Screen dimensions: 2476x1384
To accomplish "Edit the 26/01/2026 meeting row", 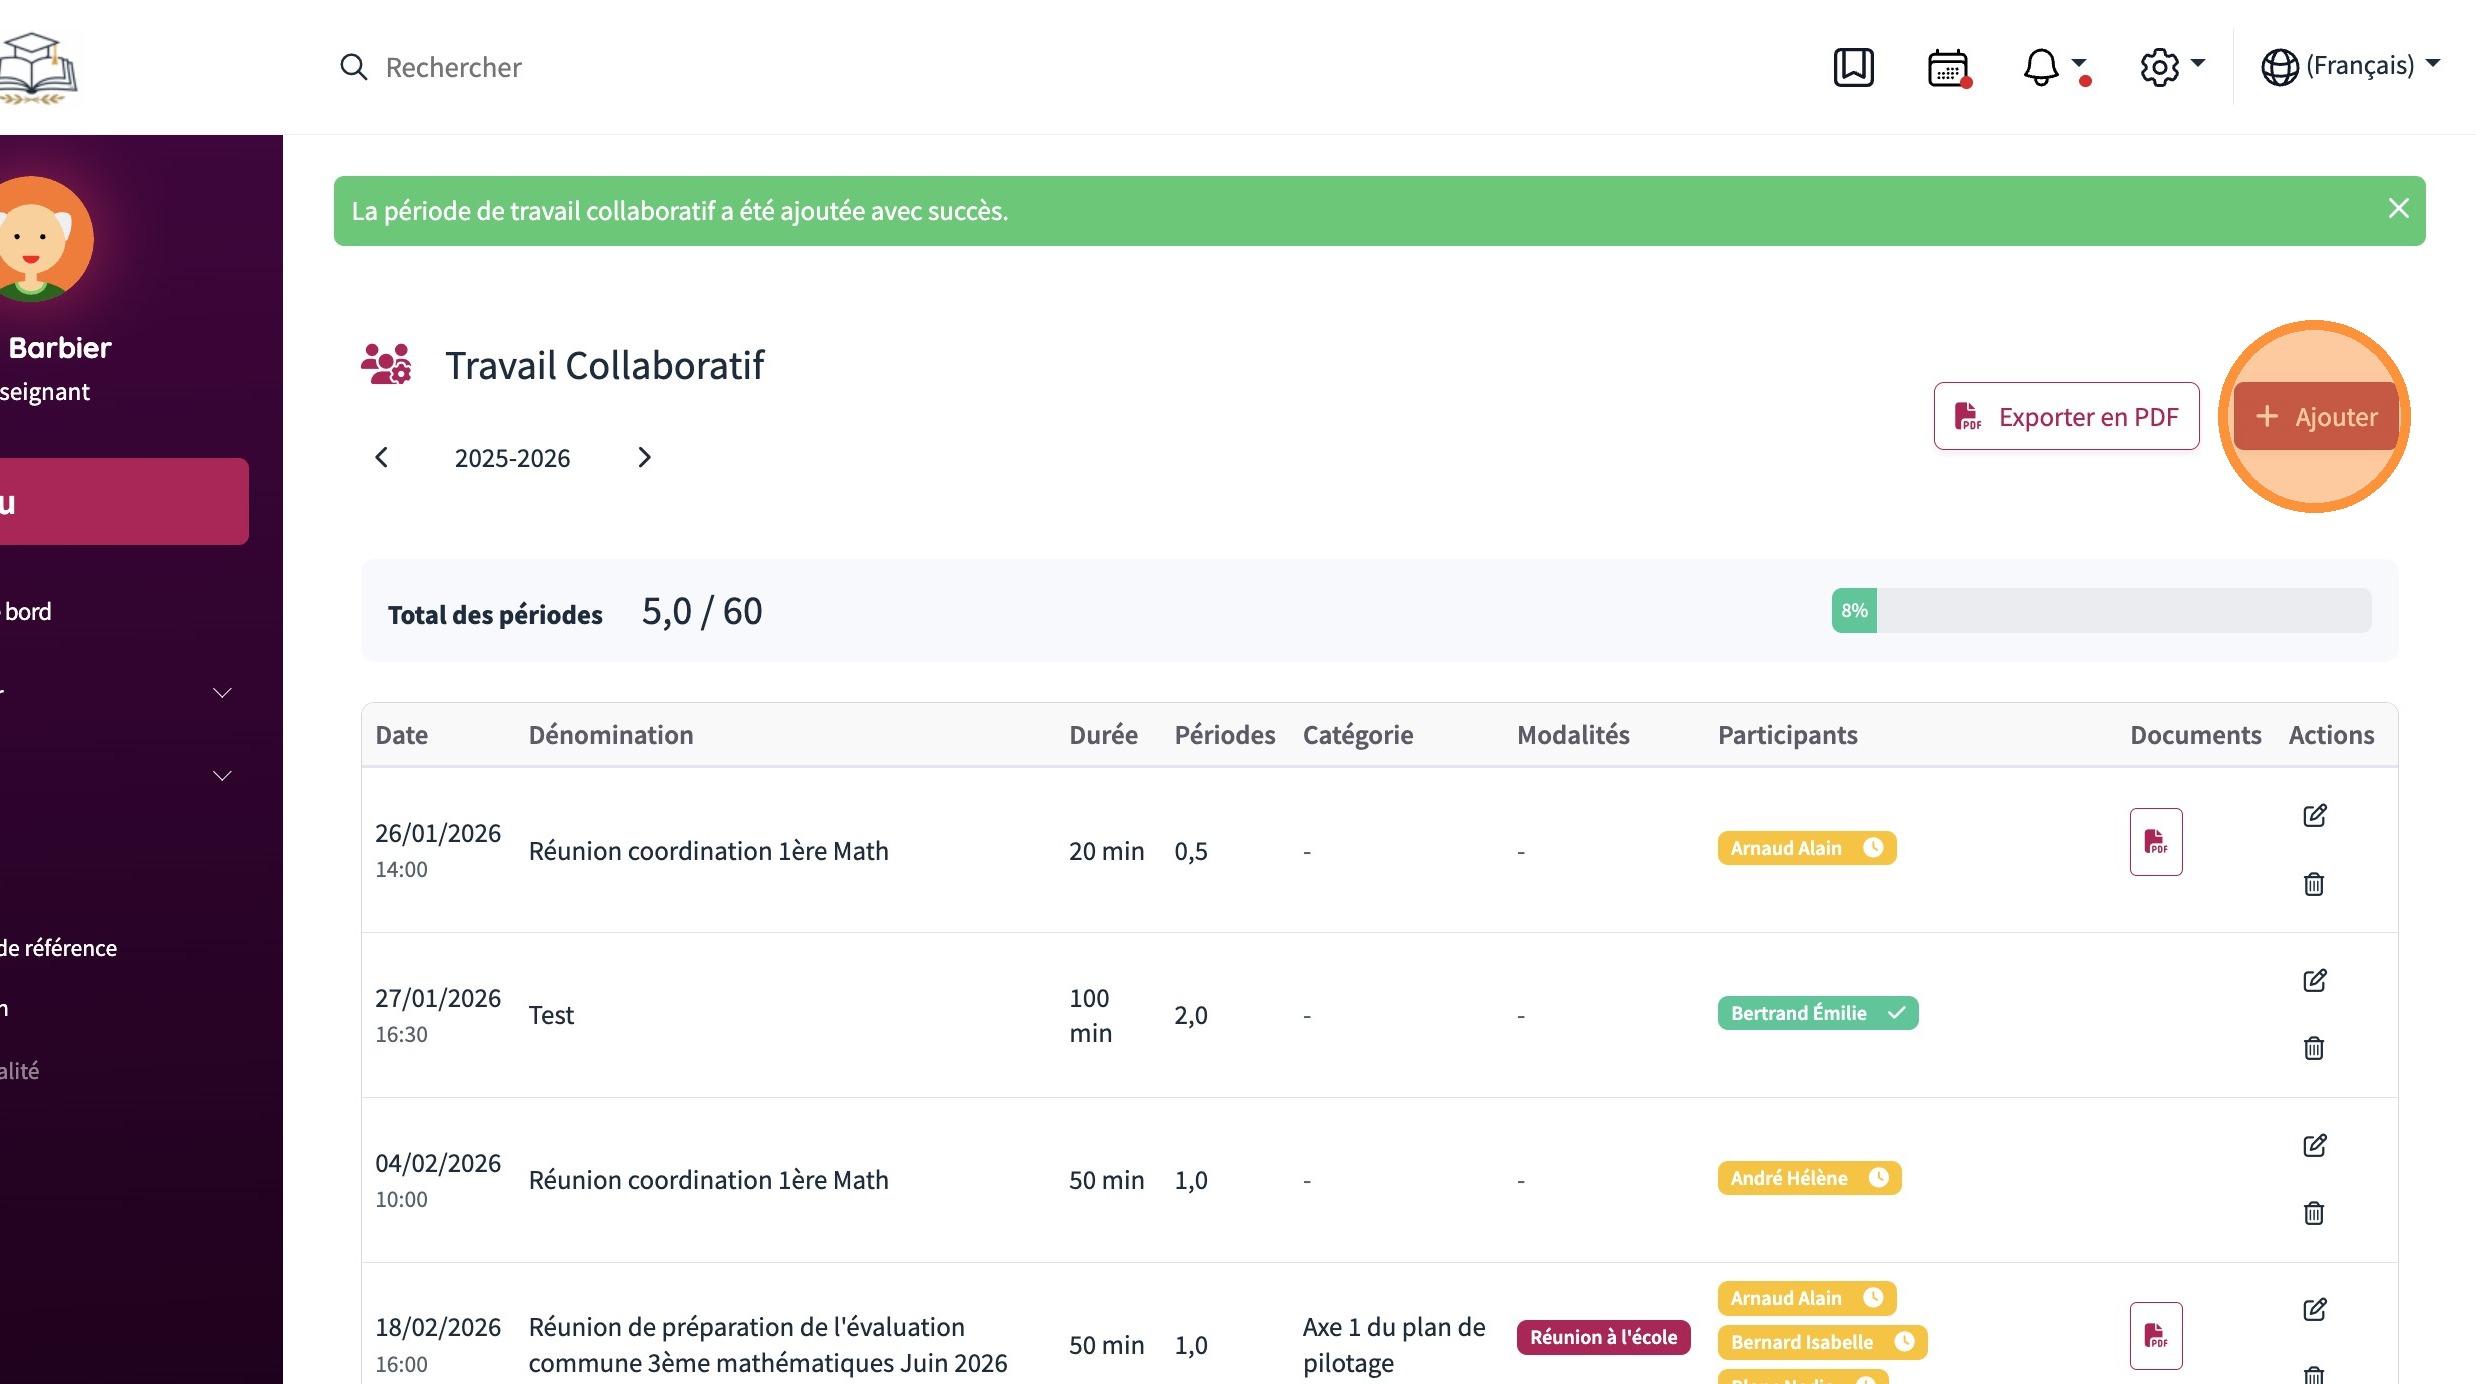I will tap(2314, 816).
